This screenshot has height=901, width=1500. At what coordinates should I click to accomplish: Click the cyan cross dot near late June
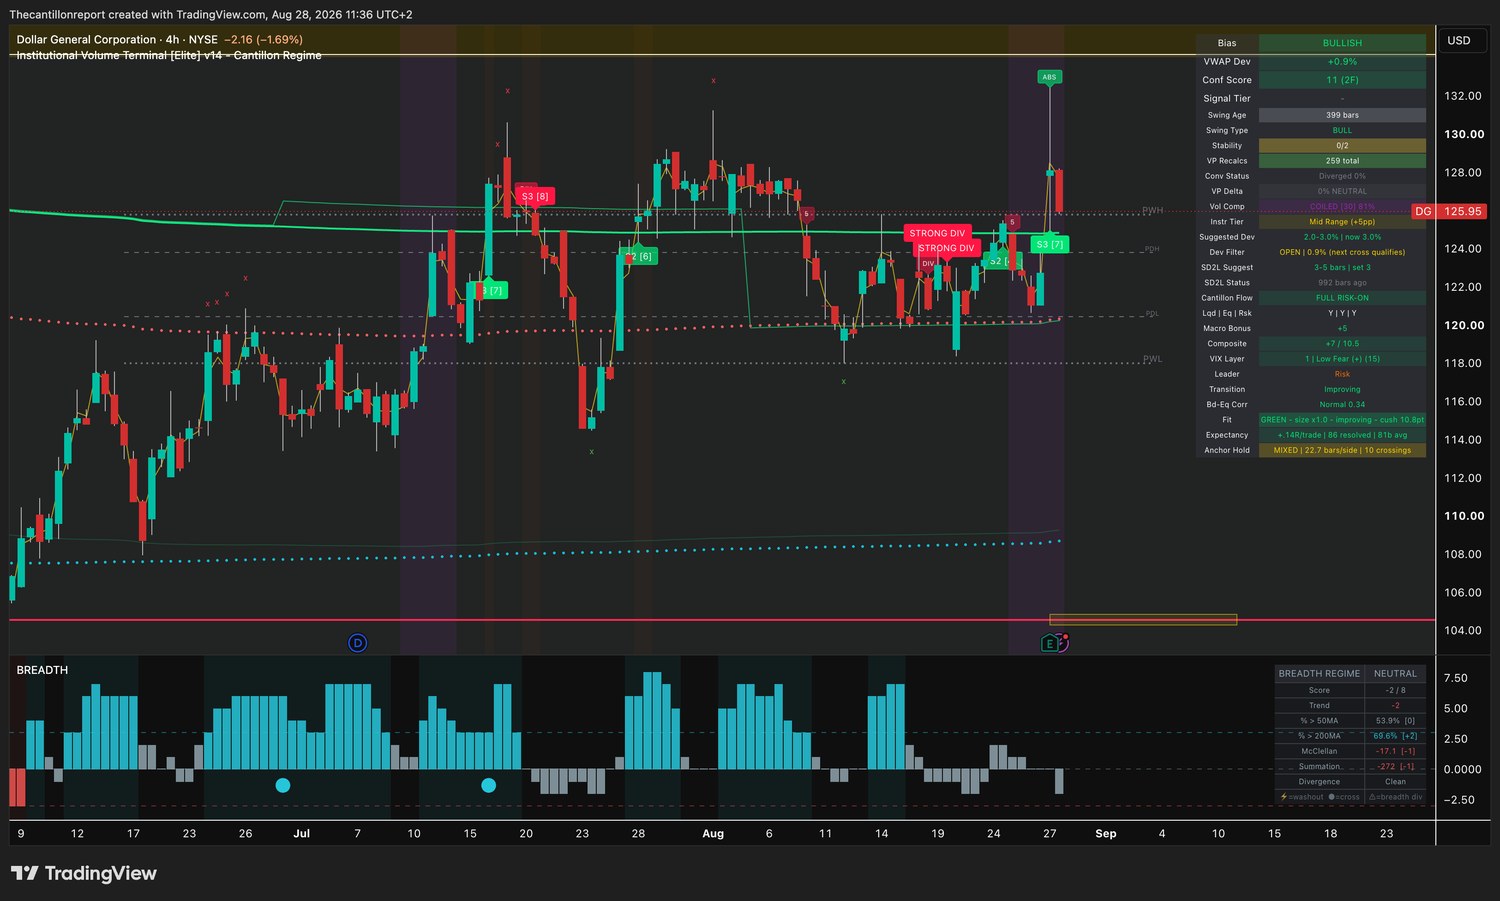tap(283, 785)
